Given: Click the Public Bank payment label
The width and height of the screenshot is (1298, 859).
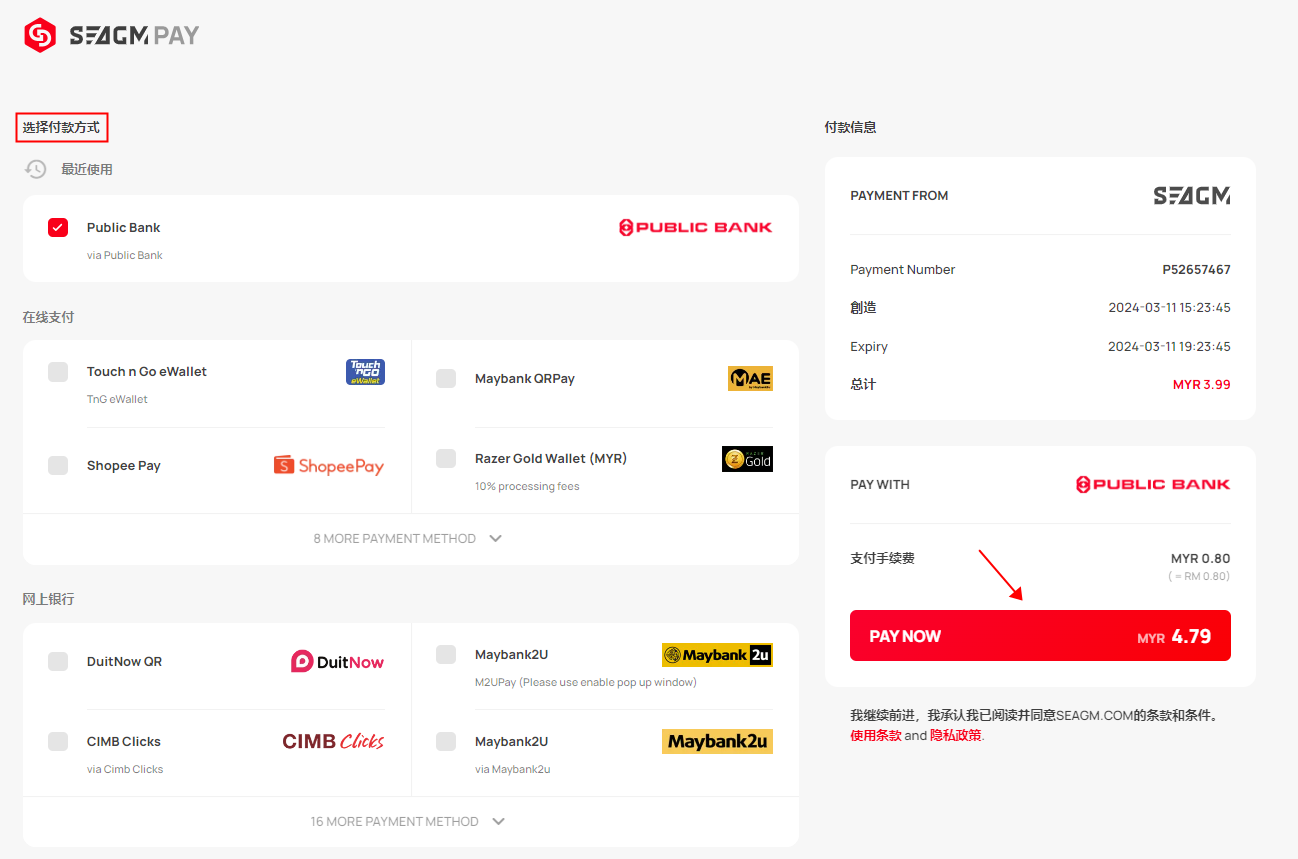Looking at the screenshot, I should coord(123,227).
